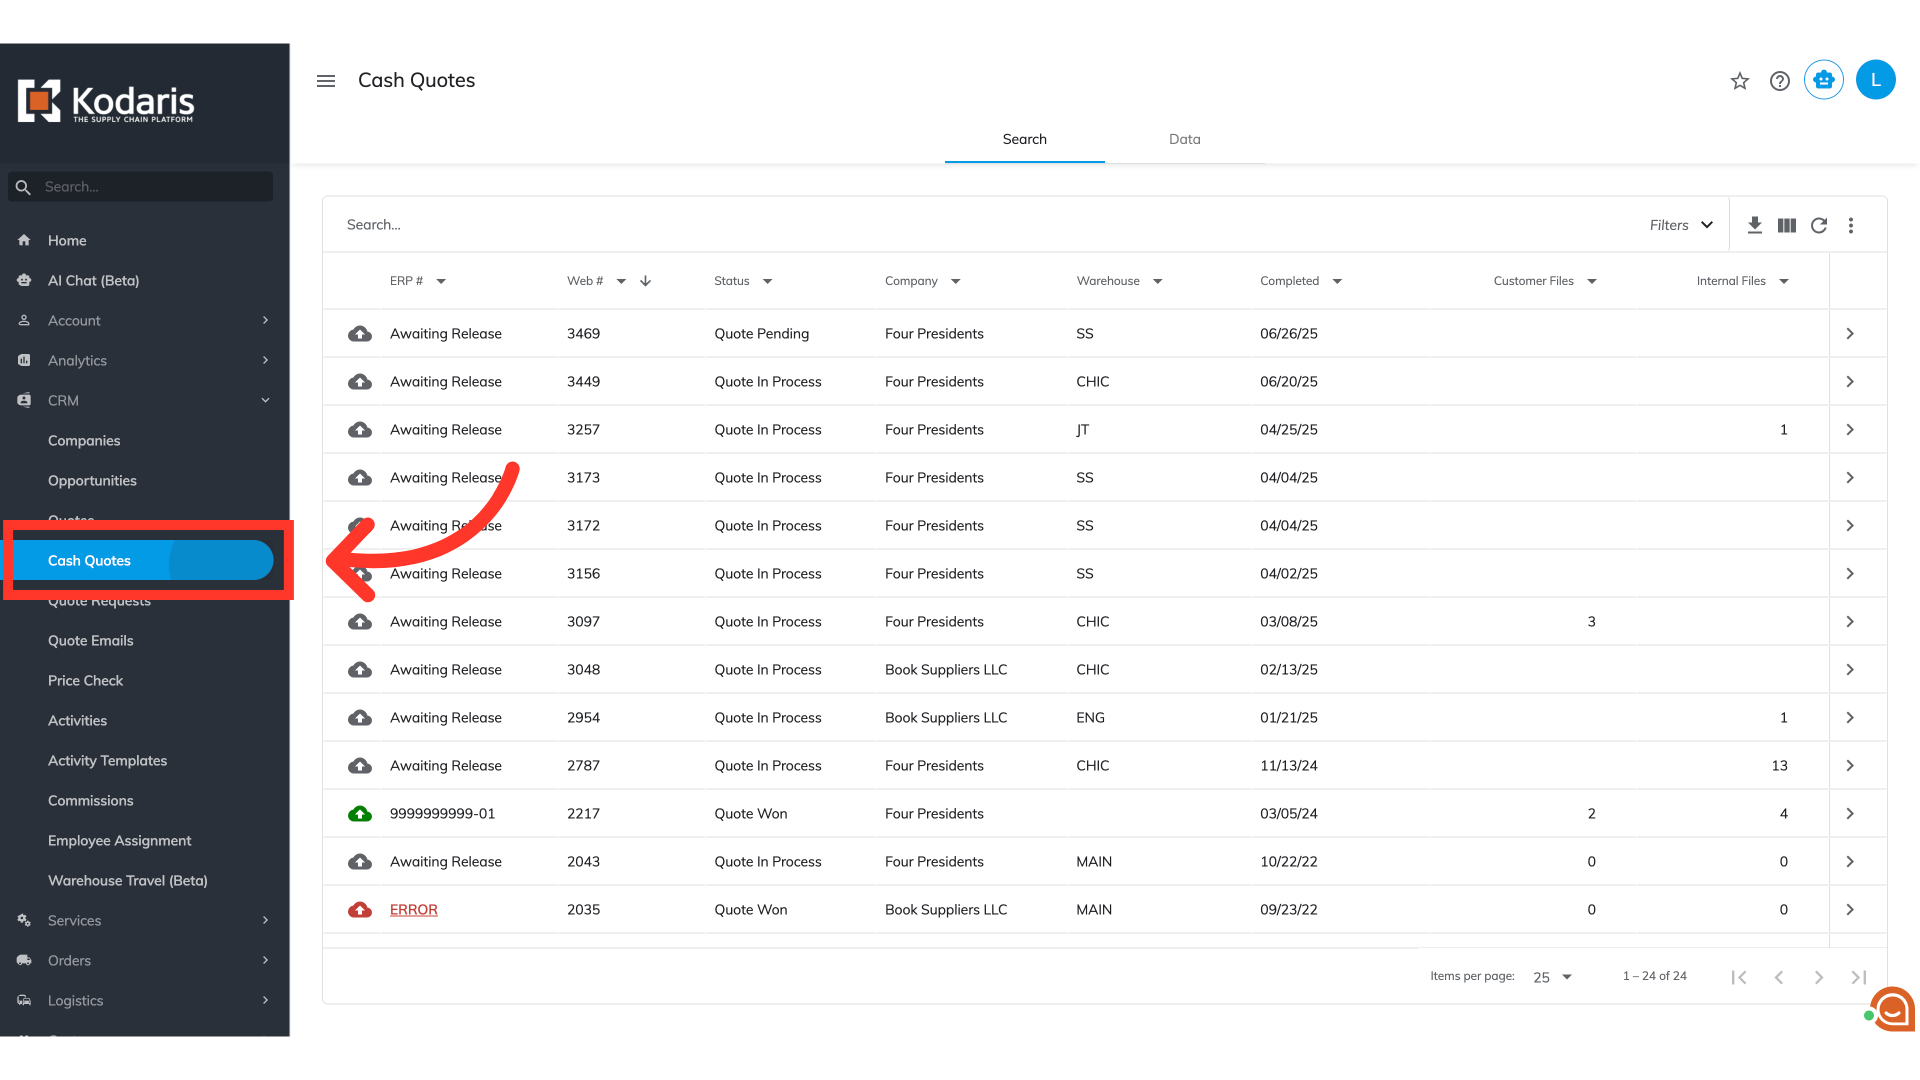Open the table's three-dot more menu

[x=1851, y=225]
